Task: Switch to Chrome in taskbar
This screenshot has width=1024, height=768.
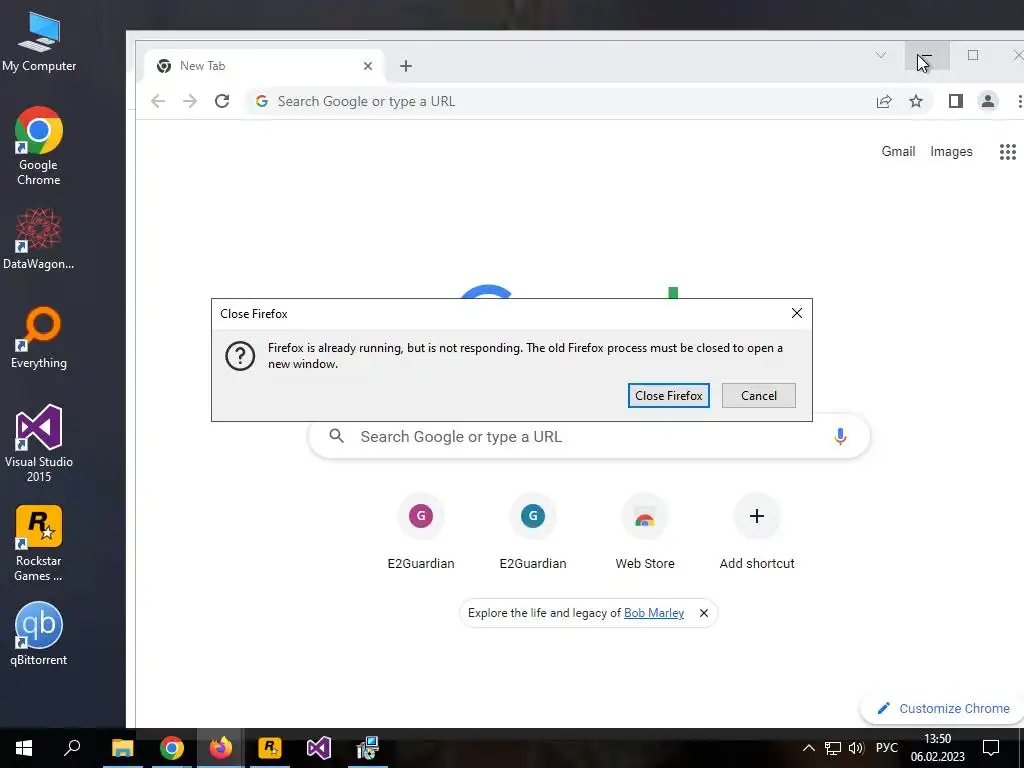Action: pyautogui.click(x=172, y=748)
